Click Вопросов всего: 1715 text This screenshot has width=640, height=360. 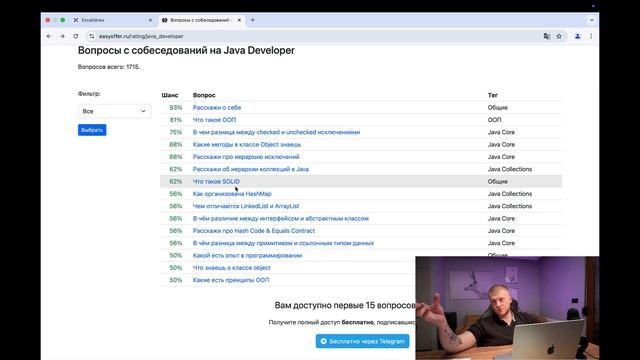(109, 67)
